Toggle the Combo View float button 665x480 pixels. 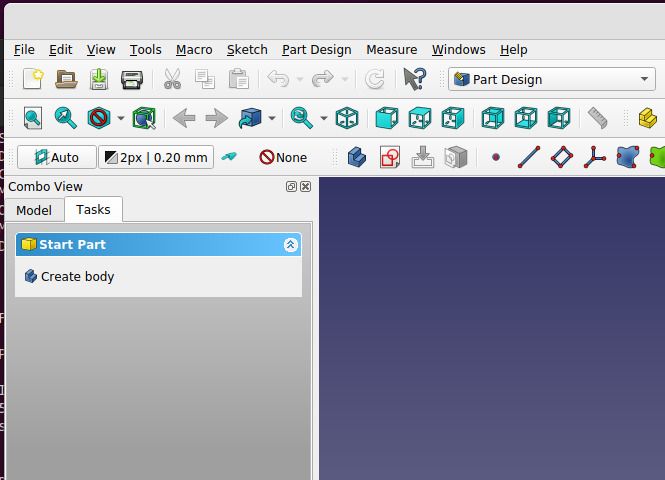click(291, 187)
